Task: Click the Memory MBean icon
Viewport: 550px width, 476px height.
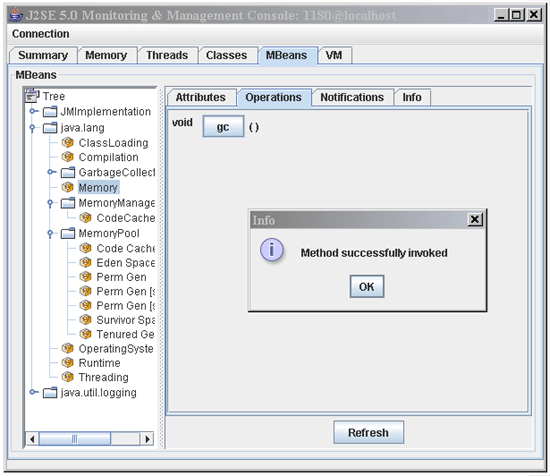Action: [x=67, y=187]
